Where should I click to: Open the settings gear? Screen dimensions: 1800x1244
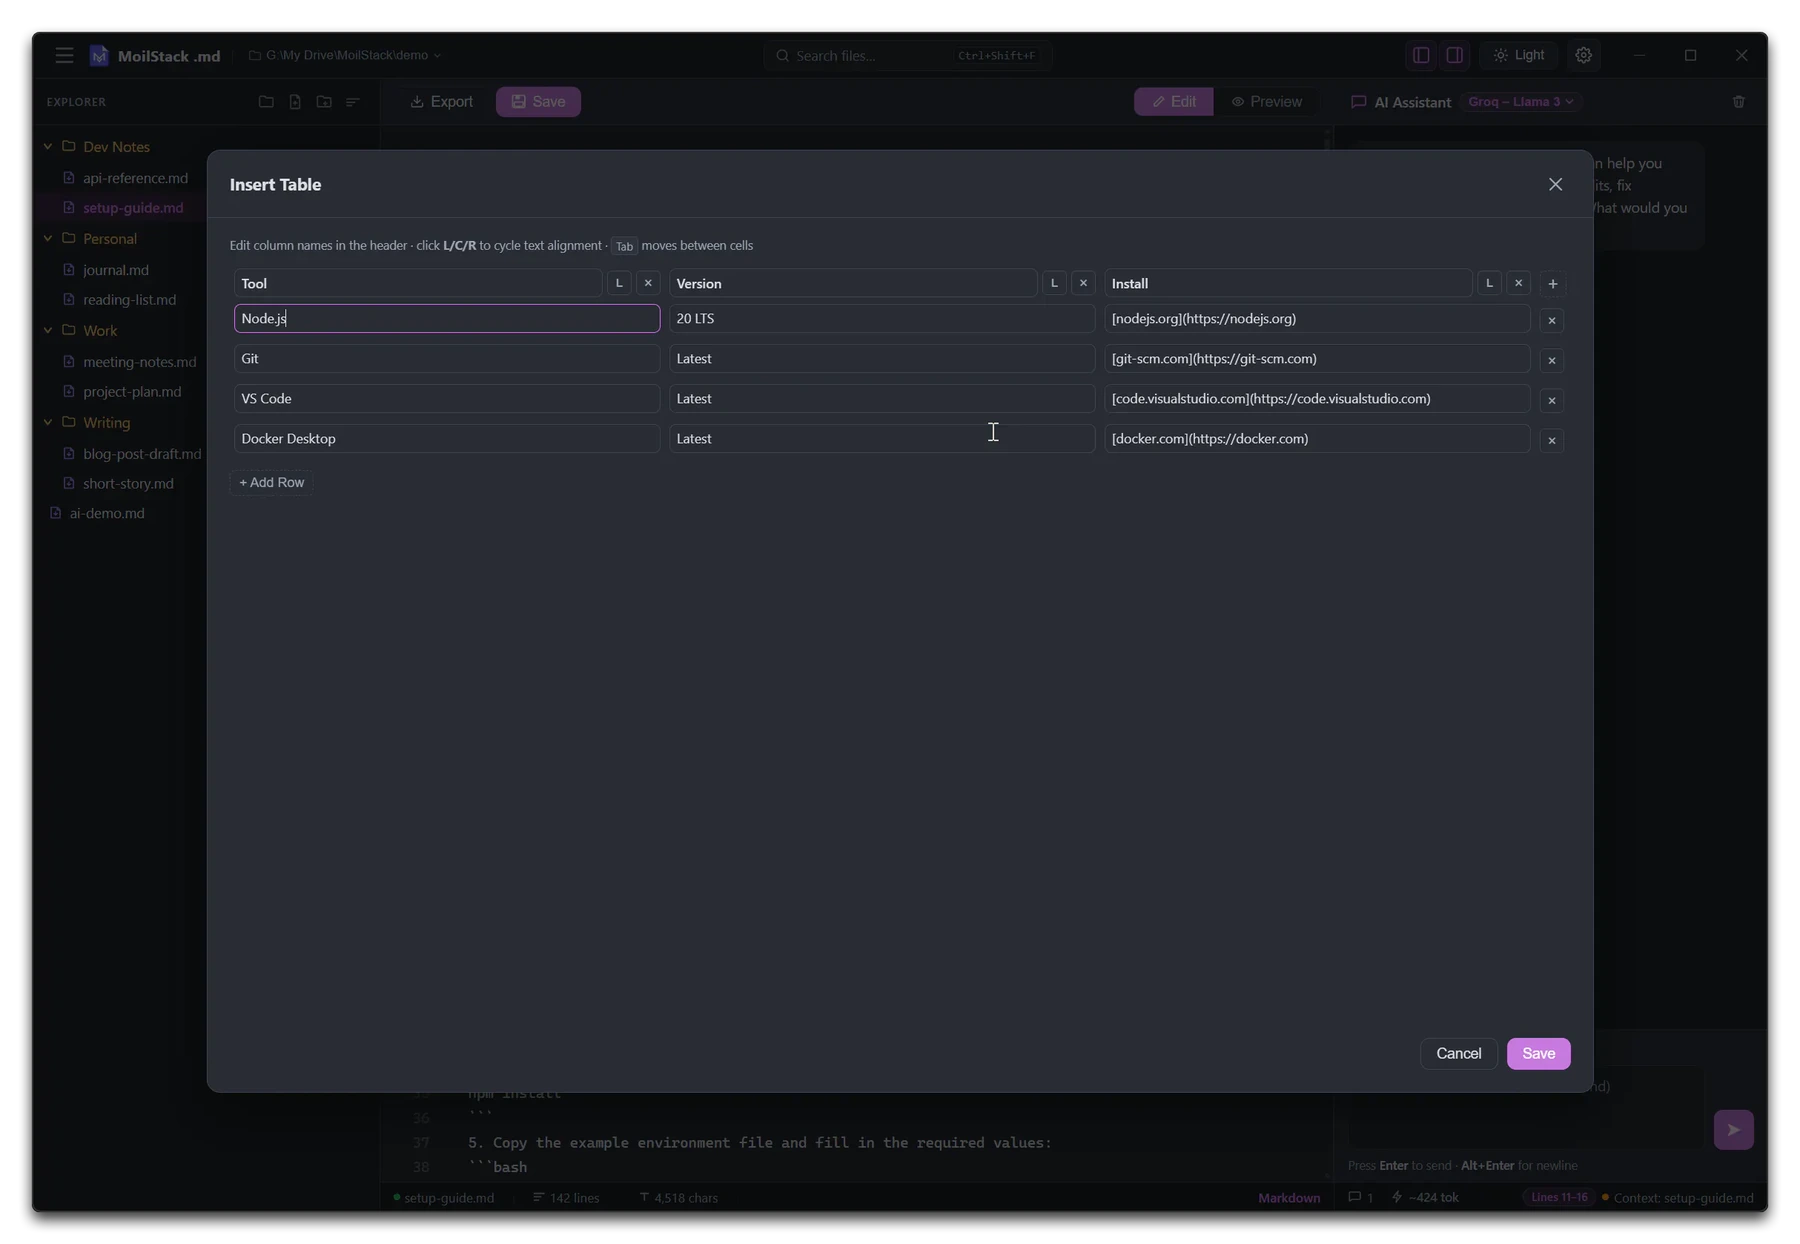tap(1583, 55)
